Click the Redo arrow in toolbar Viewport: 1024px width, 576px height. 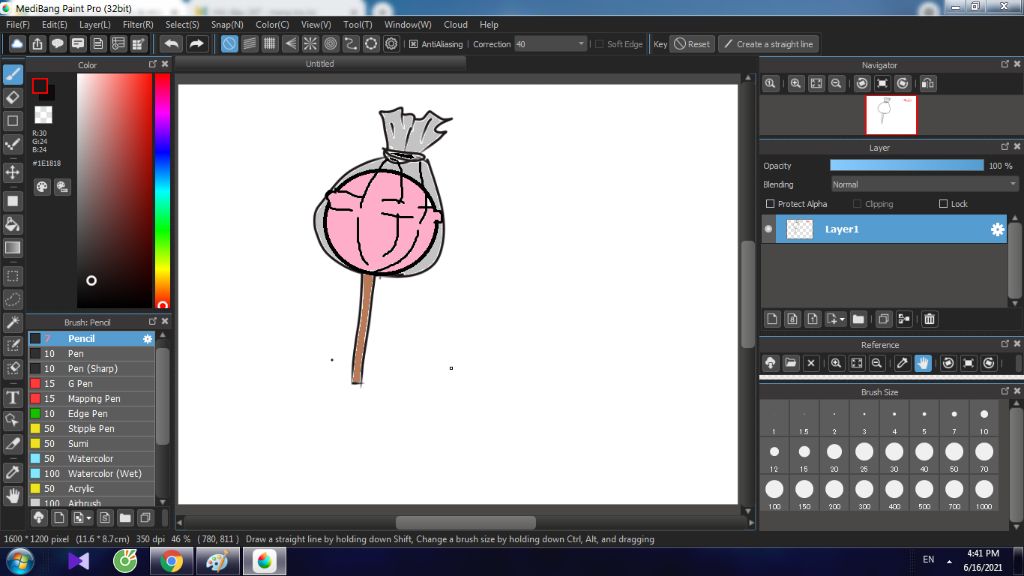(x=196, y=44)
